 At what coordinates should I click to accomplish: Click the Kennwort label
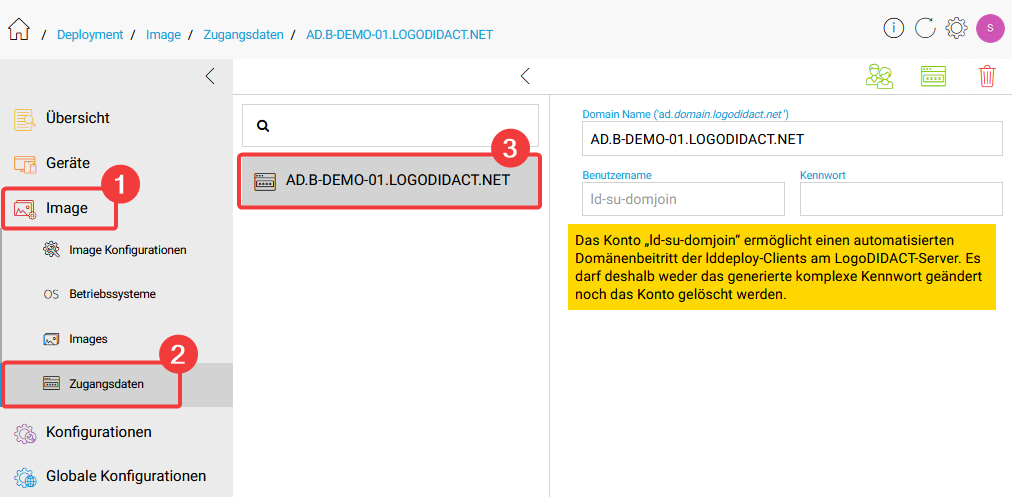[822, 175]
